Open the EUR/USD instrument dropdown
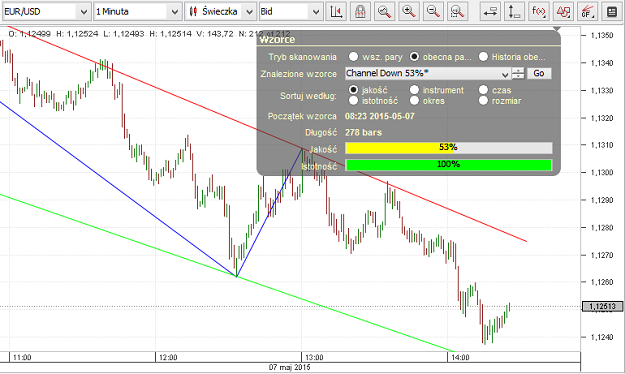 point(46,12)
